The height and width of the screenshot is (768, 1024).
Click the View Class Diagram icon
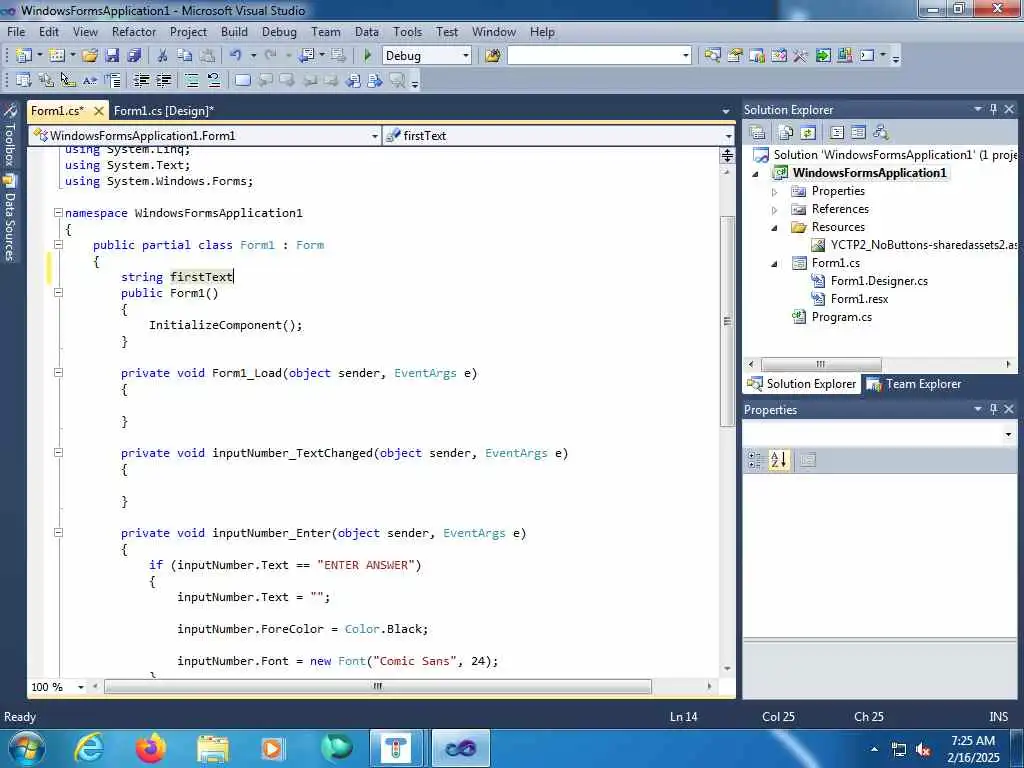coord(881,133)
